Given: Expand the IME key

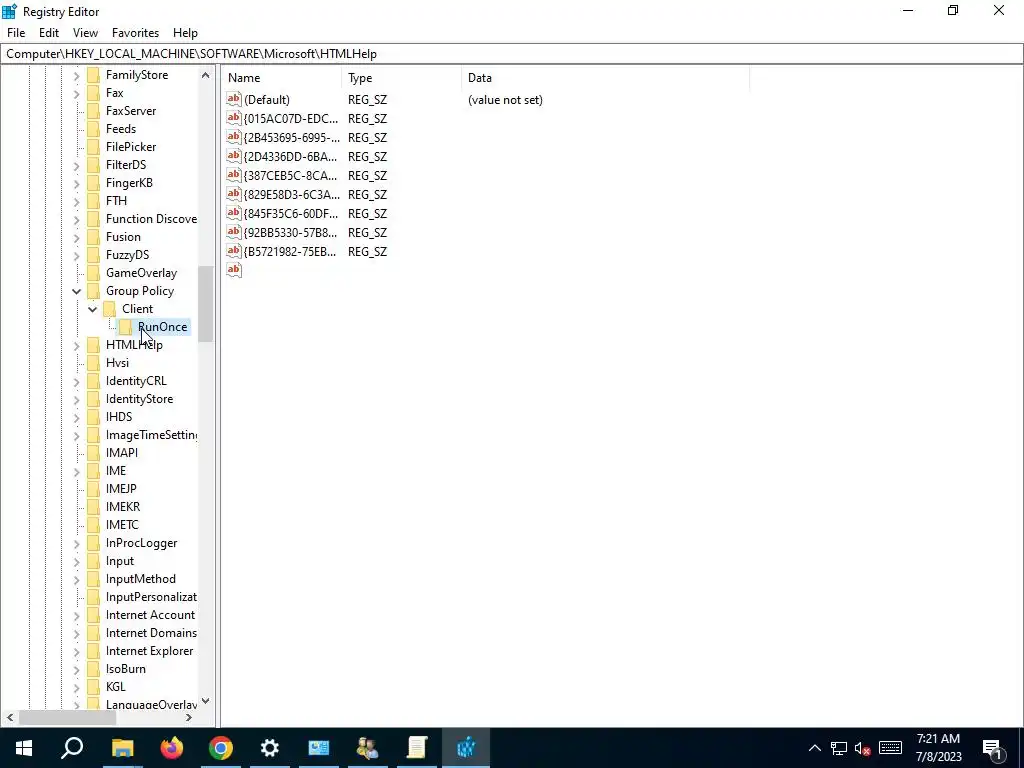Looking at the screenshot, I should tap(76, 472).
